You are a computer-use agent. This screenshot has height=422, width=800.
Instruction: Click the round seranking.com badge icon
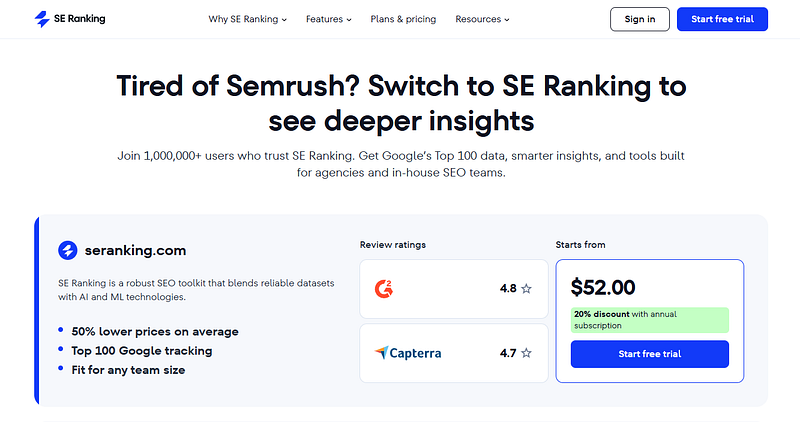(68, 251)
